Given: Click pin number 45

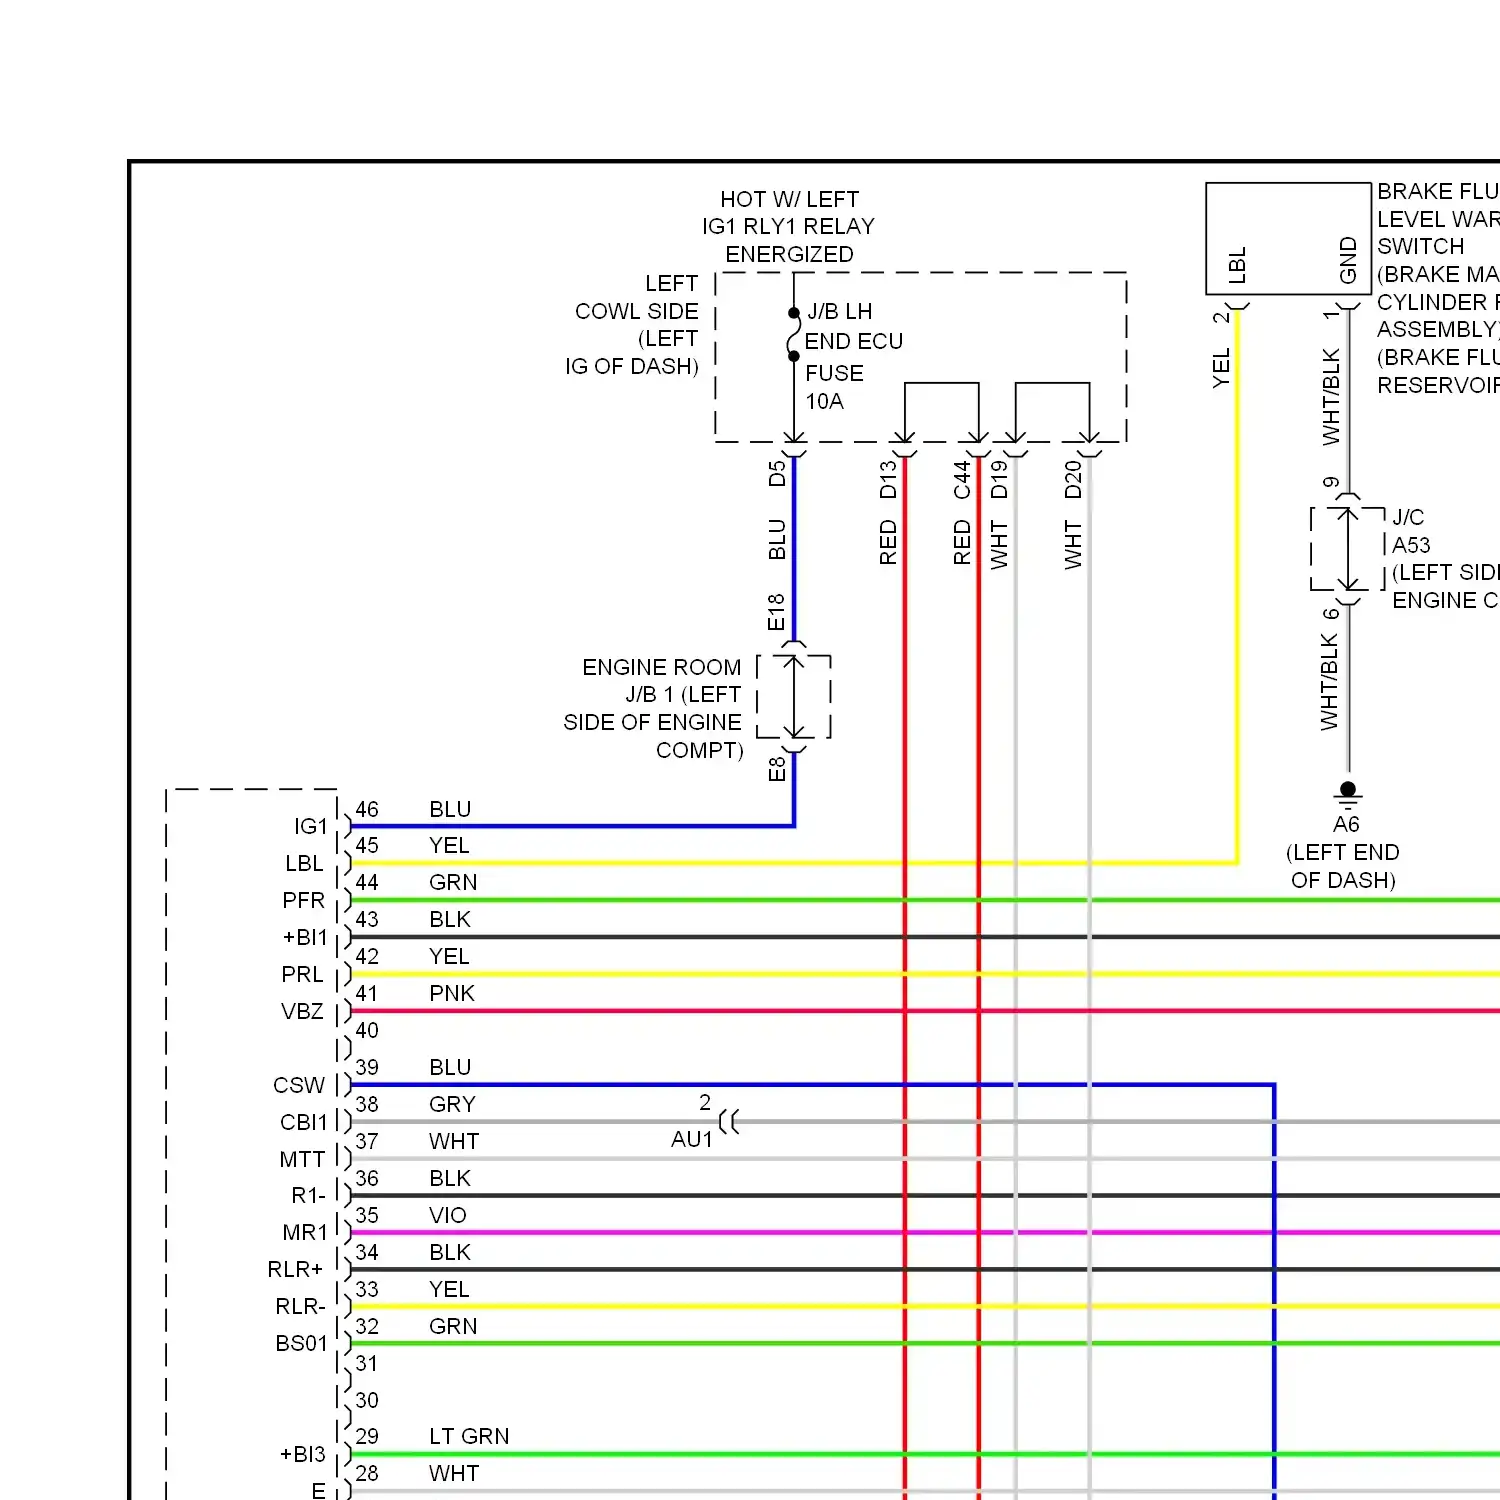Looking at the screenshot, I should pos(367,845).
